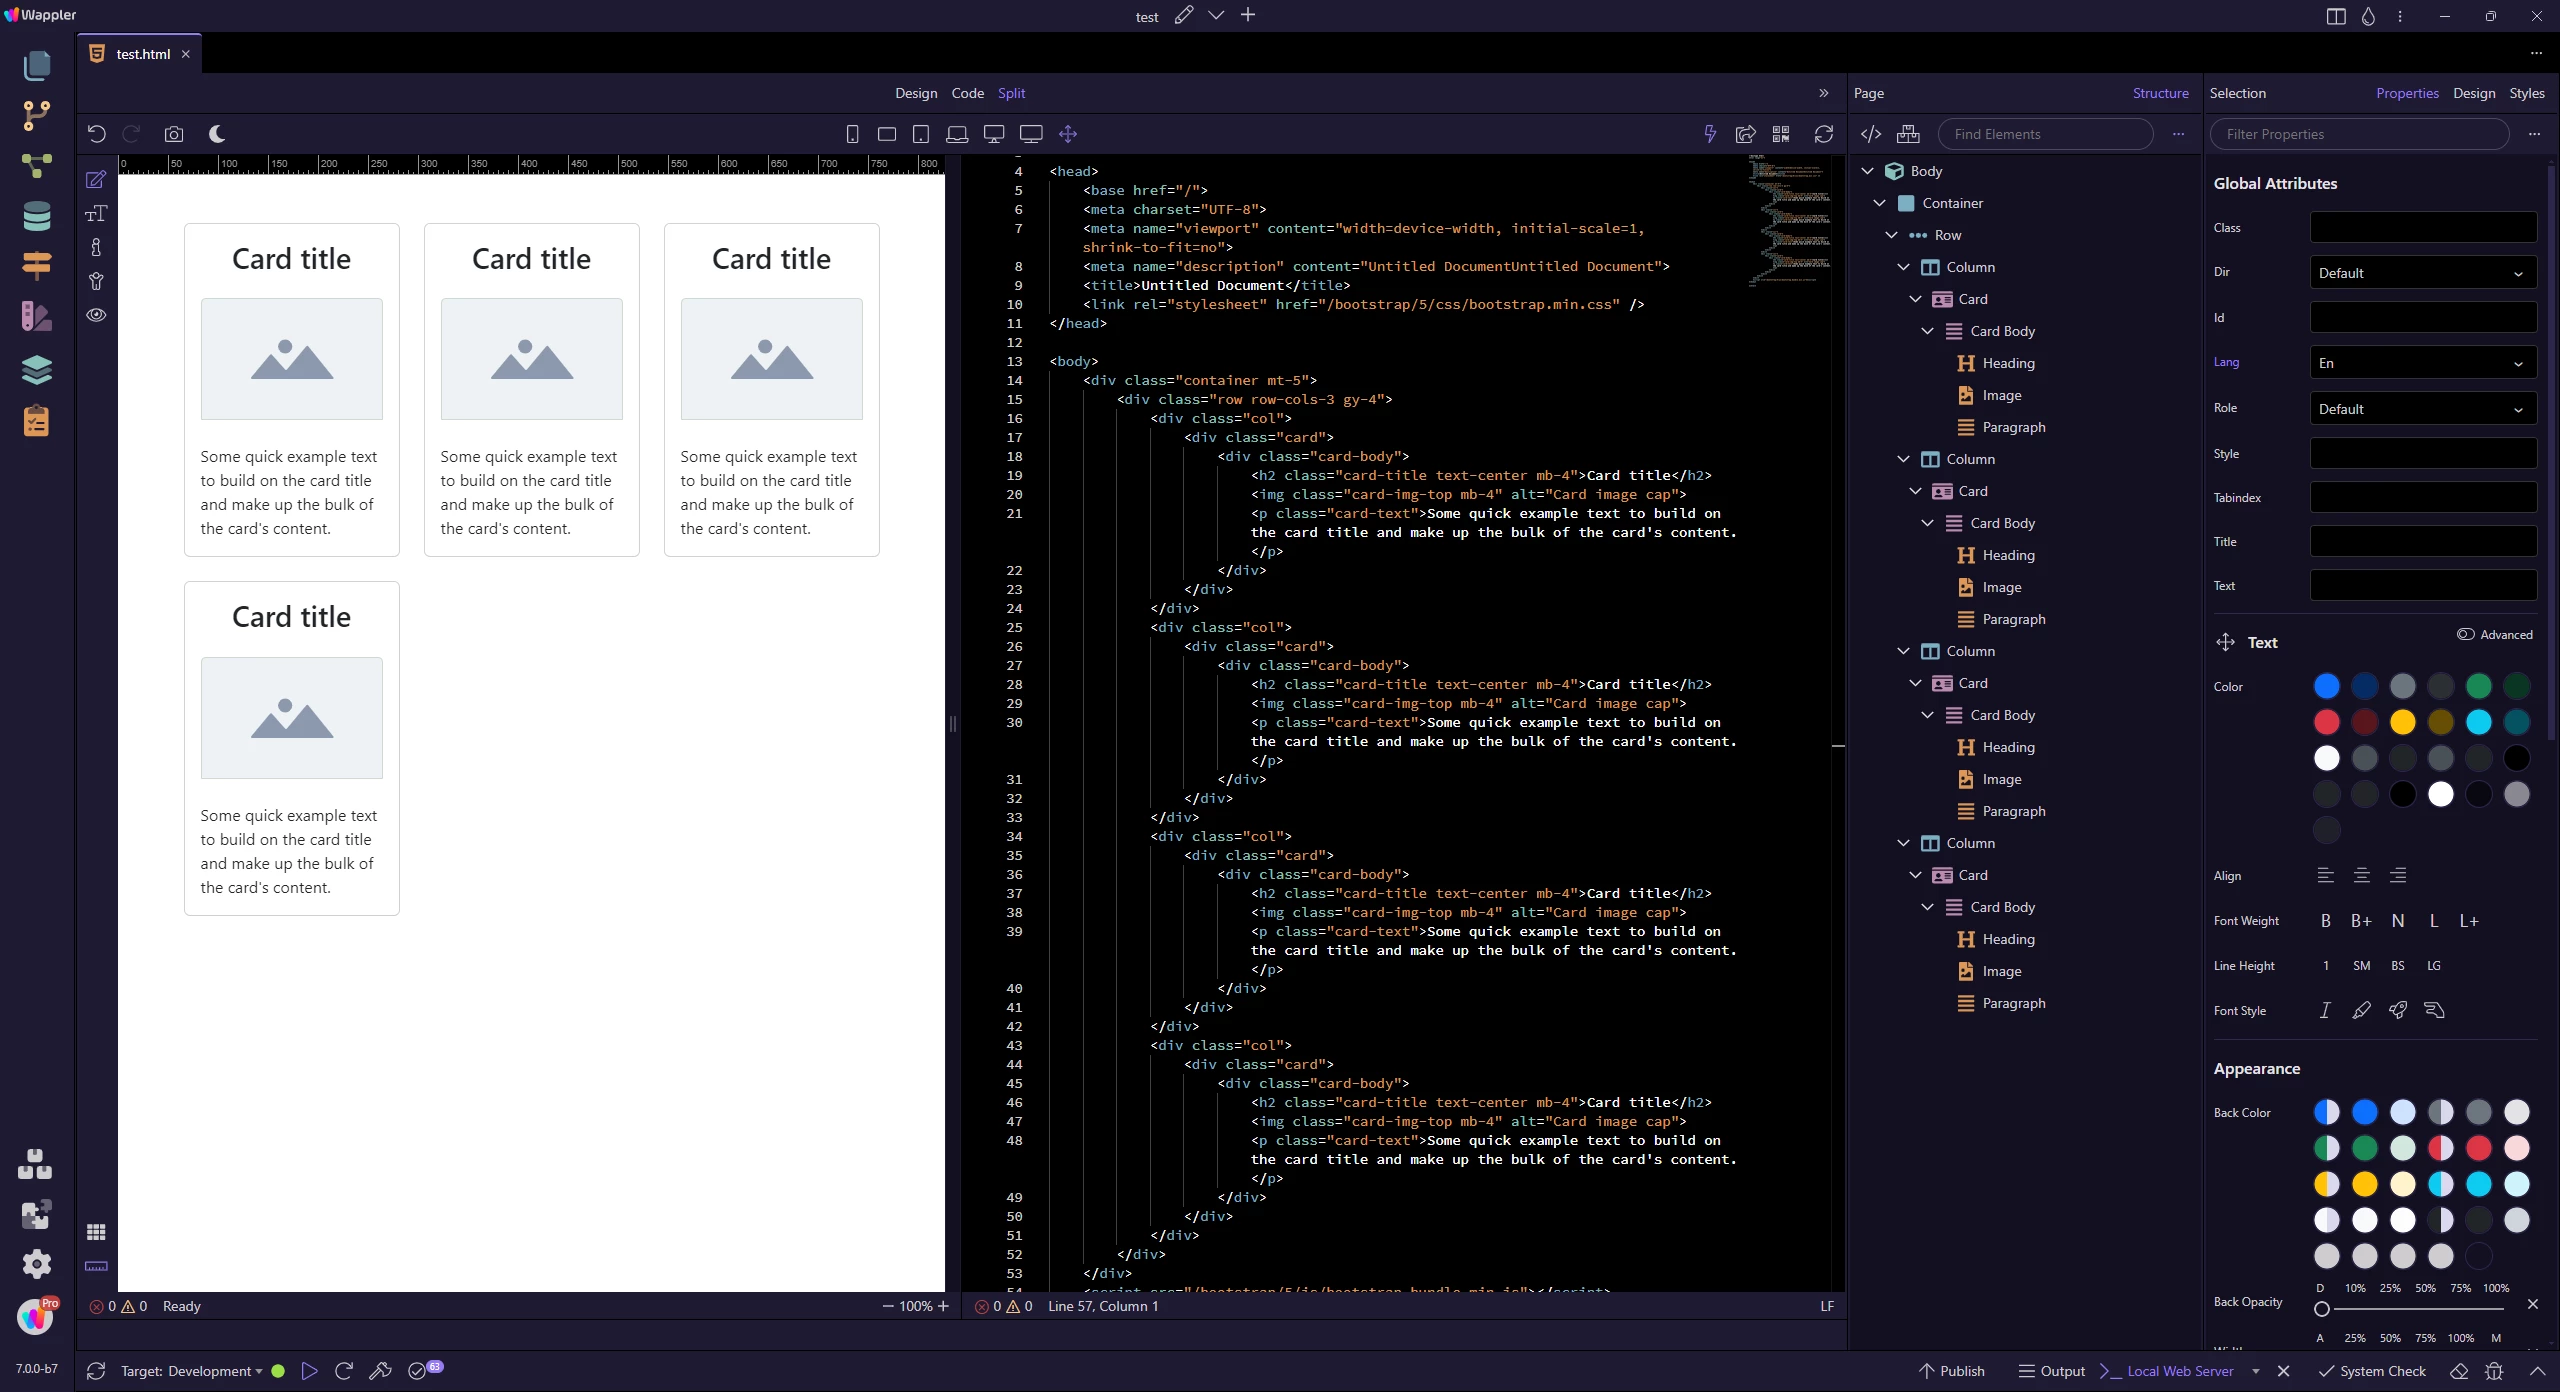Image resolution: width=2560 pixels, height=1392 pixels.
Task: Click the System Check button
Action: 2372,1371
